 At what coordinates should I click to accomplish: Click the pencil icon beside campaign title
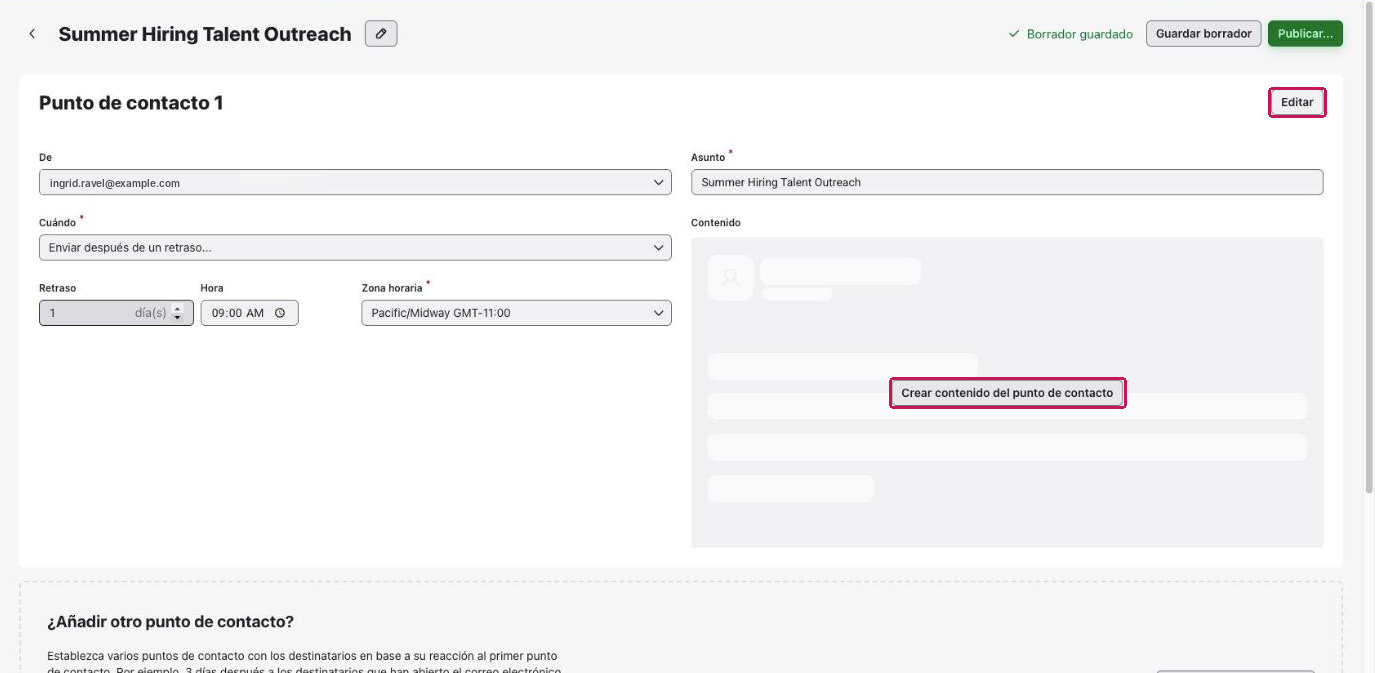(381, 34)
